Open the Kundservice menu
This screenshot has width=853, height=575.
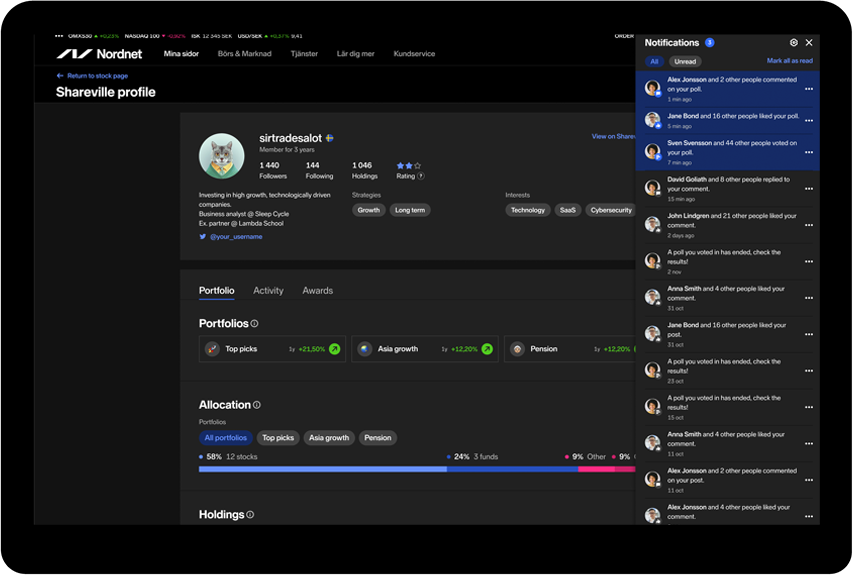click(x=414, y=54)
